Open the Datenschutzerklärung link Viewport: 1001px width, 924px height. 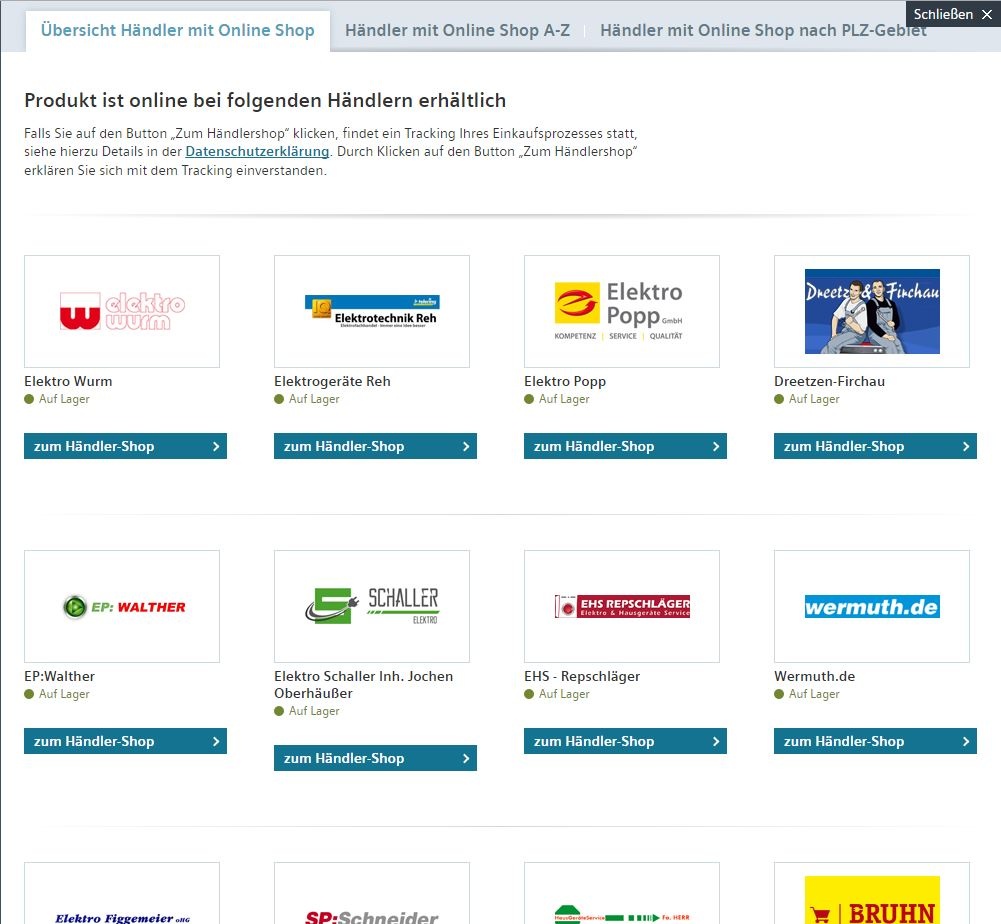pos(257,151)
